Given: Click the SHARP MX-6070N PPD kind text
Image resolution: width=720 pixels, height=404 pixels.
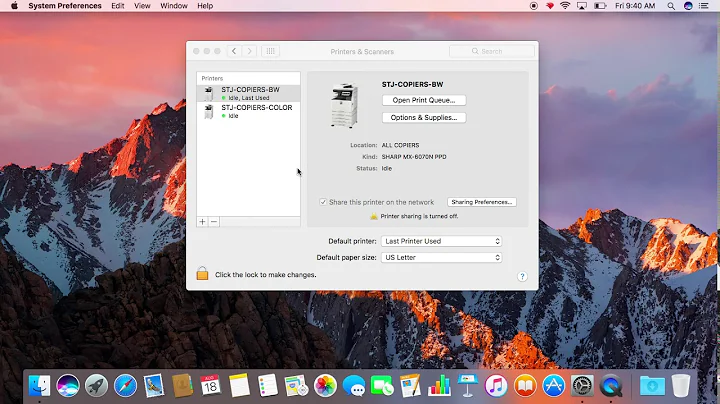Looking at the screenshot, I should pos(414,157).
